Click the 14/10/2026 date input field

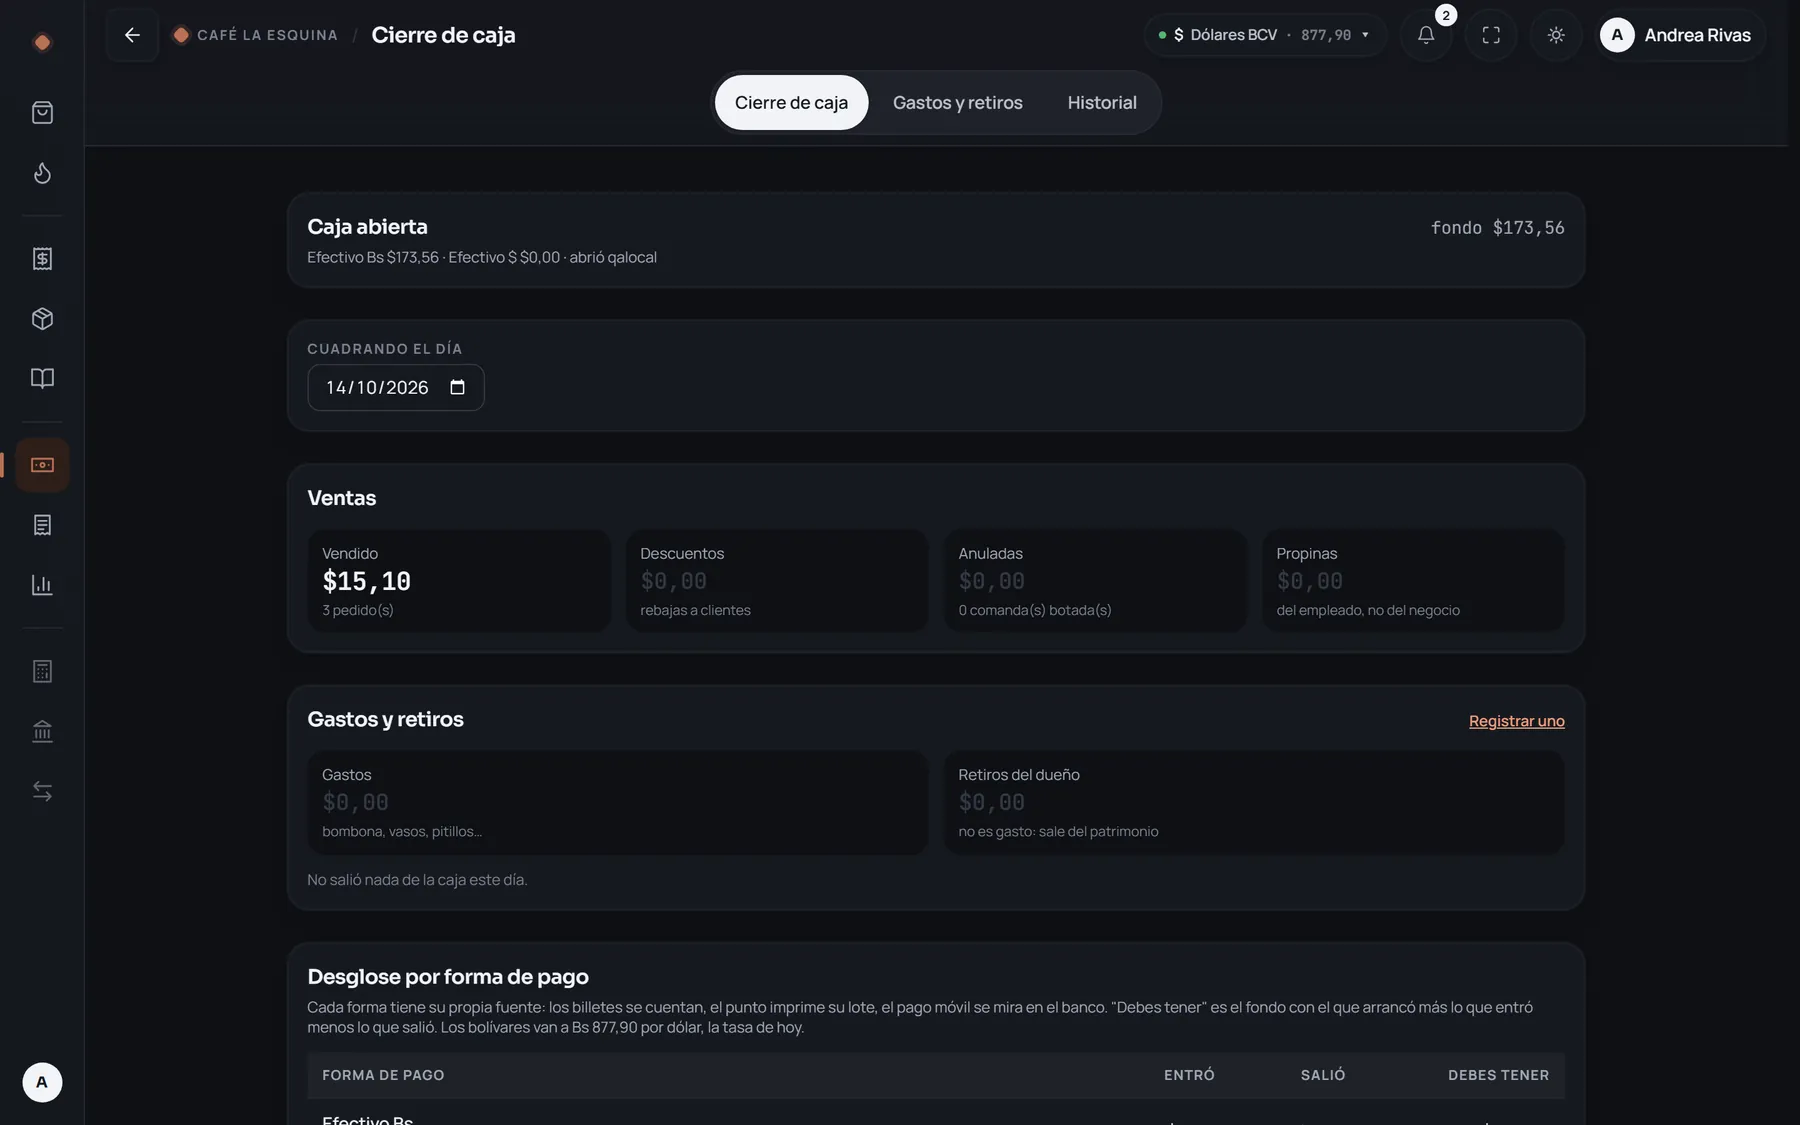click(396, 387)
